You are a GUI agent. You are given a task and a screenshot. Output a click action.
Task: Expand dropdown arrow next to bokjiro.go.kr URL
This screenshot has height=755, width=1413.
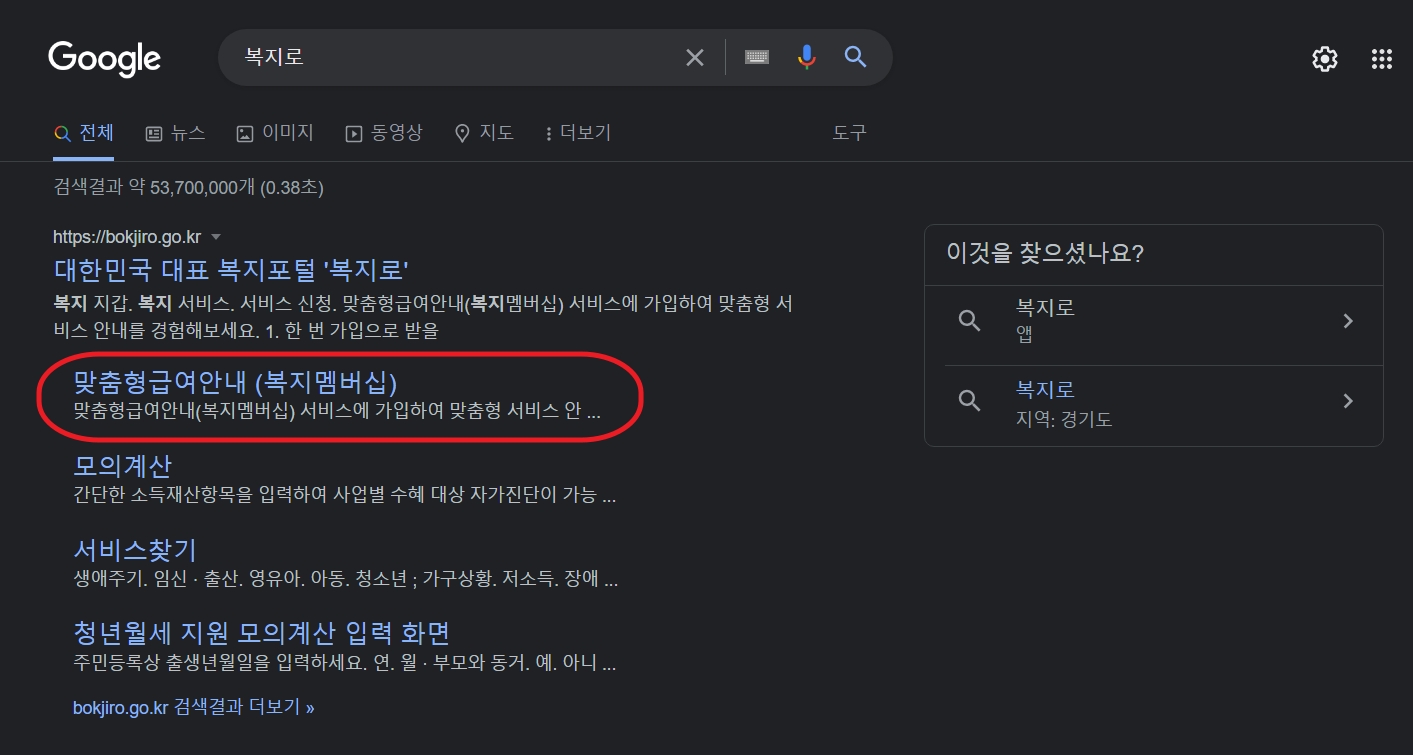pyautogui.click(x=215, y=237)
